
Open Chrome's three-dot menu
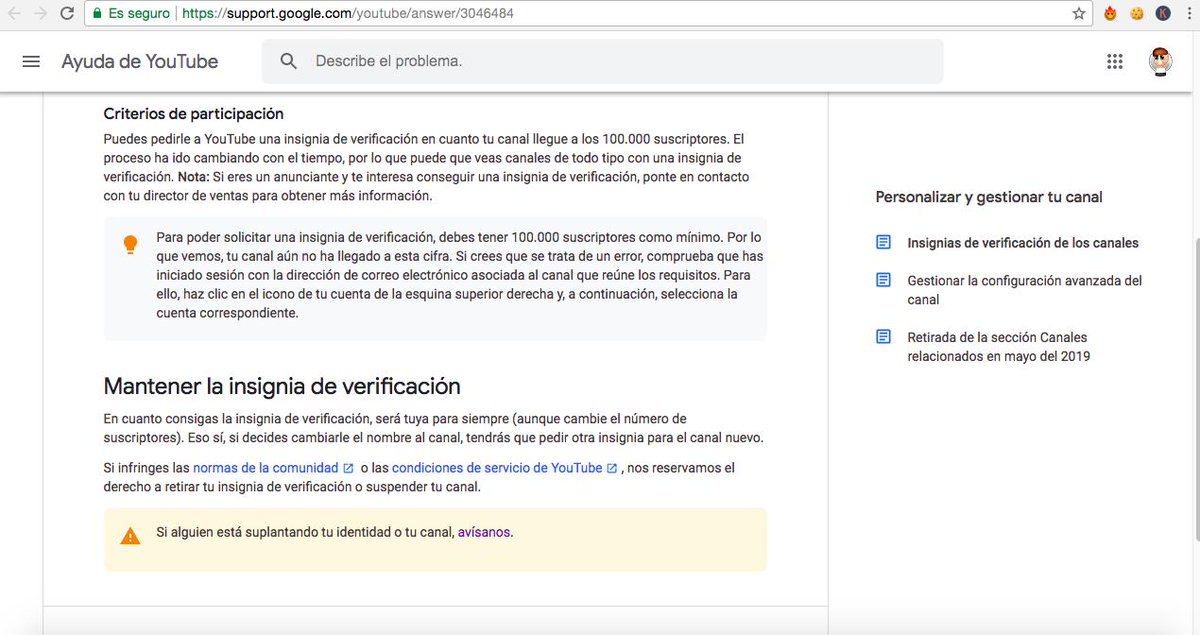[1189, 14]
